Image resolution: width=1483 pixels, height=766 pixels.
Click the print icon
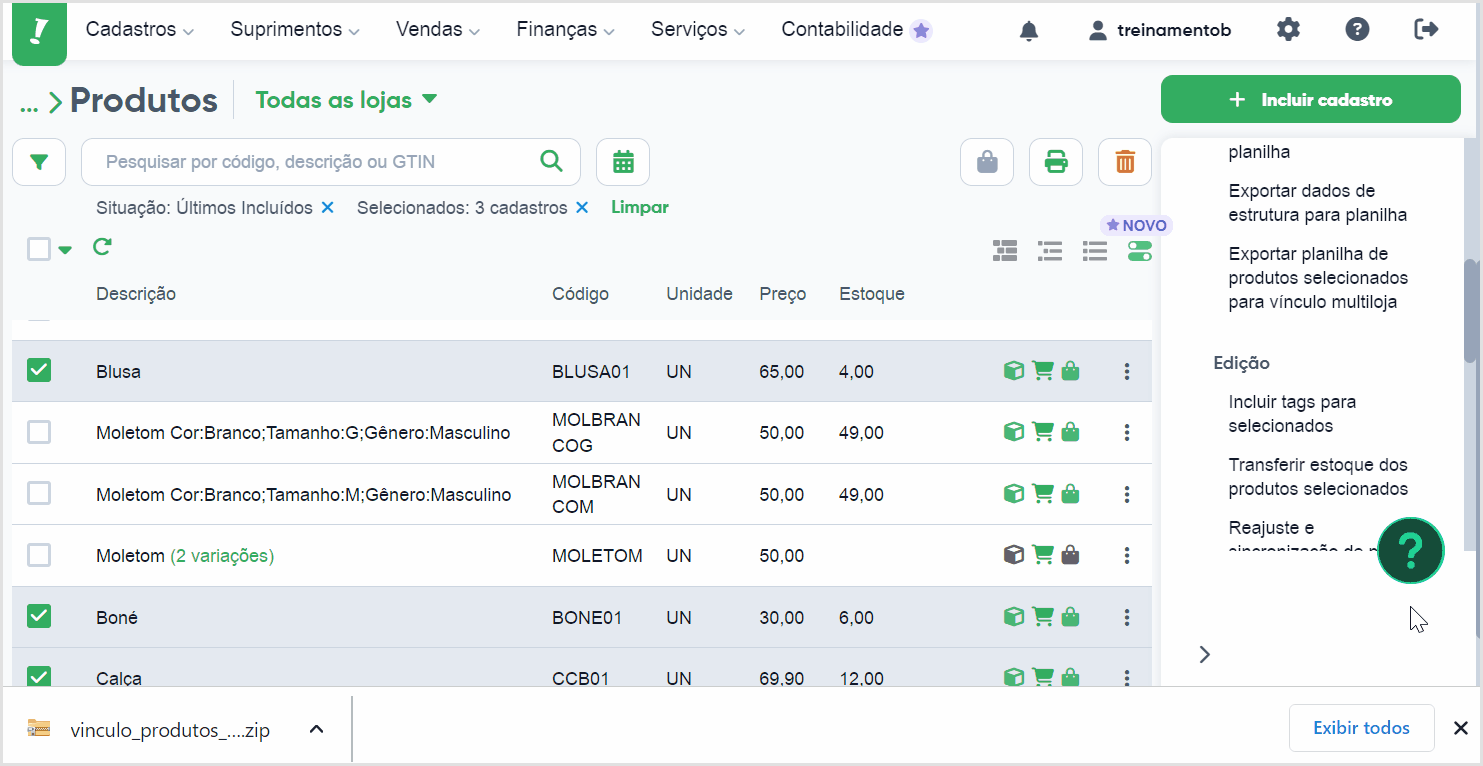point(1056,162)
